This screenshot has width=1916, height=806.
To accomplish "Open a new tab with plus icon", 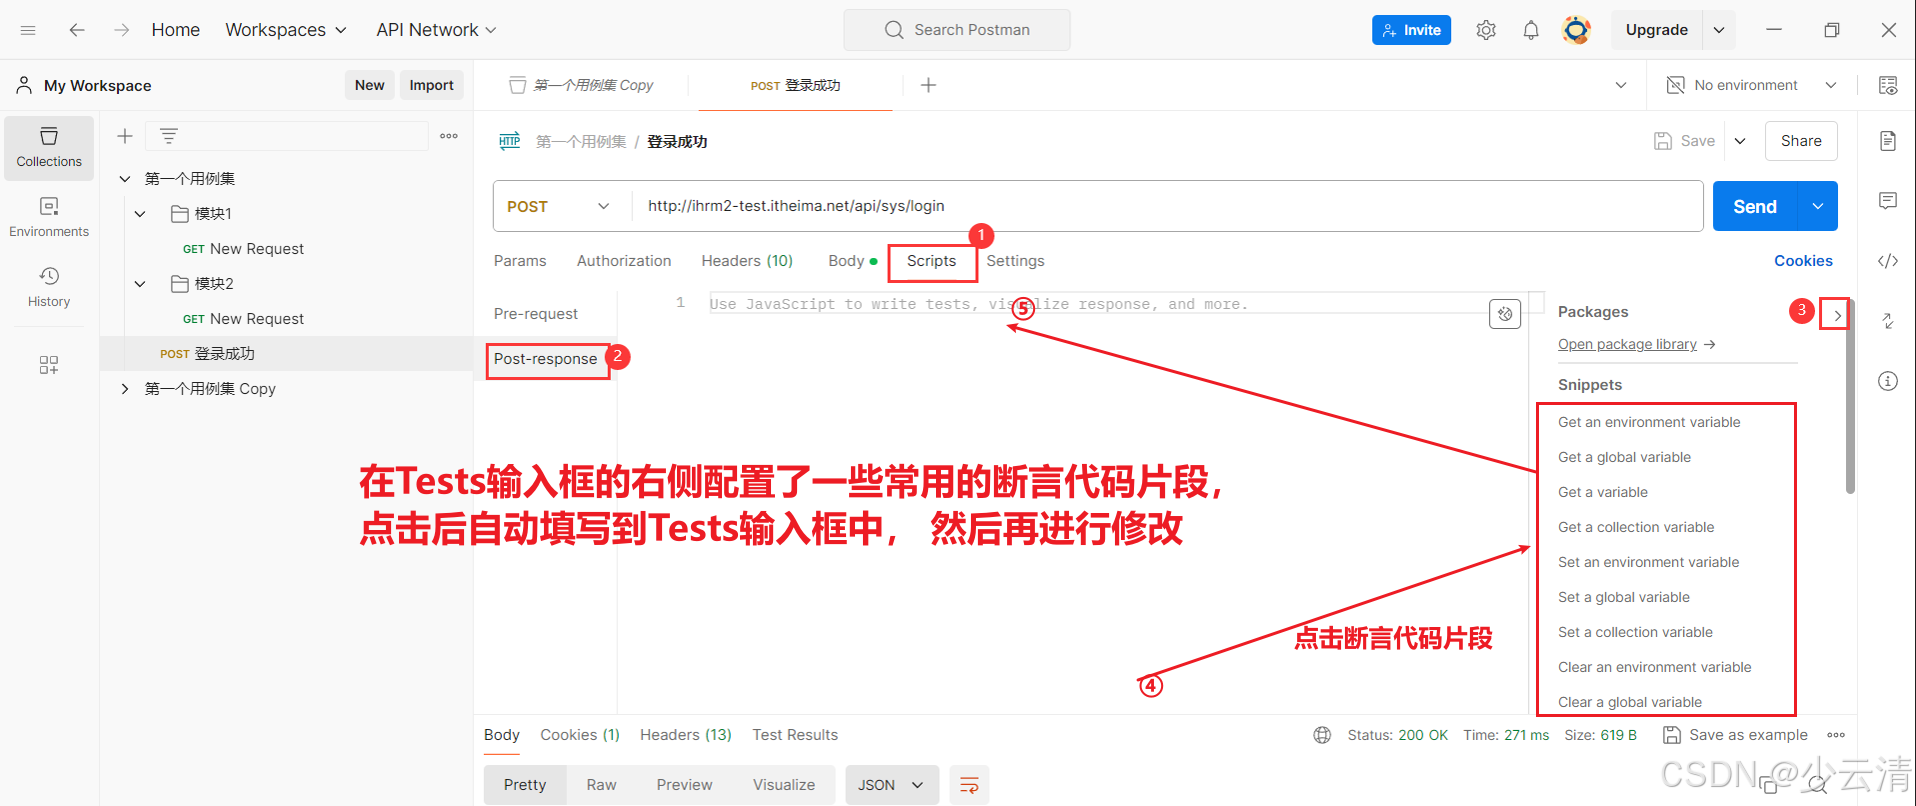I will [x=928, y=85].
